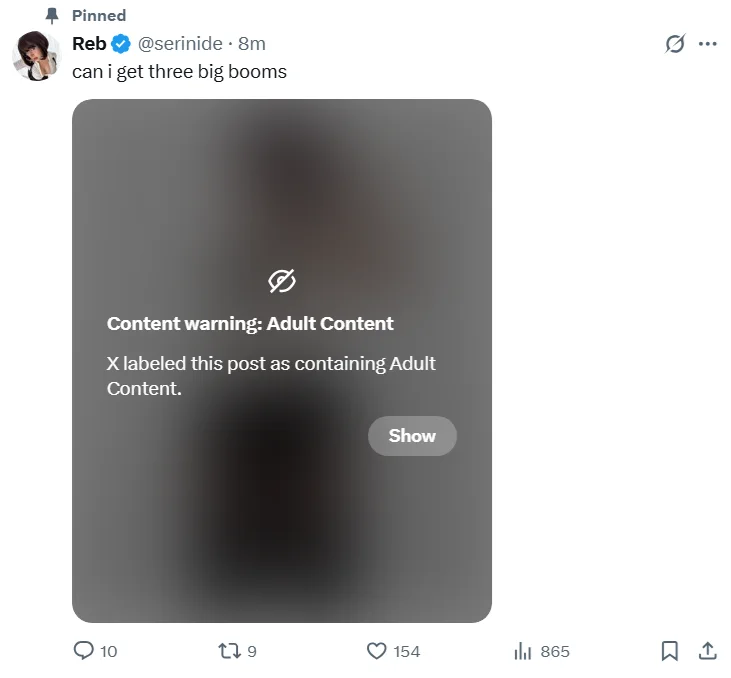This screenshot has width=731, height=678.
Task: Like the post with the heart icon
Action: coord(376,651)
